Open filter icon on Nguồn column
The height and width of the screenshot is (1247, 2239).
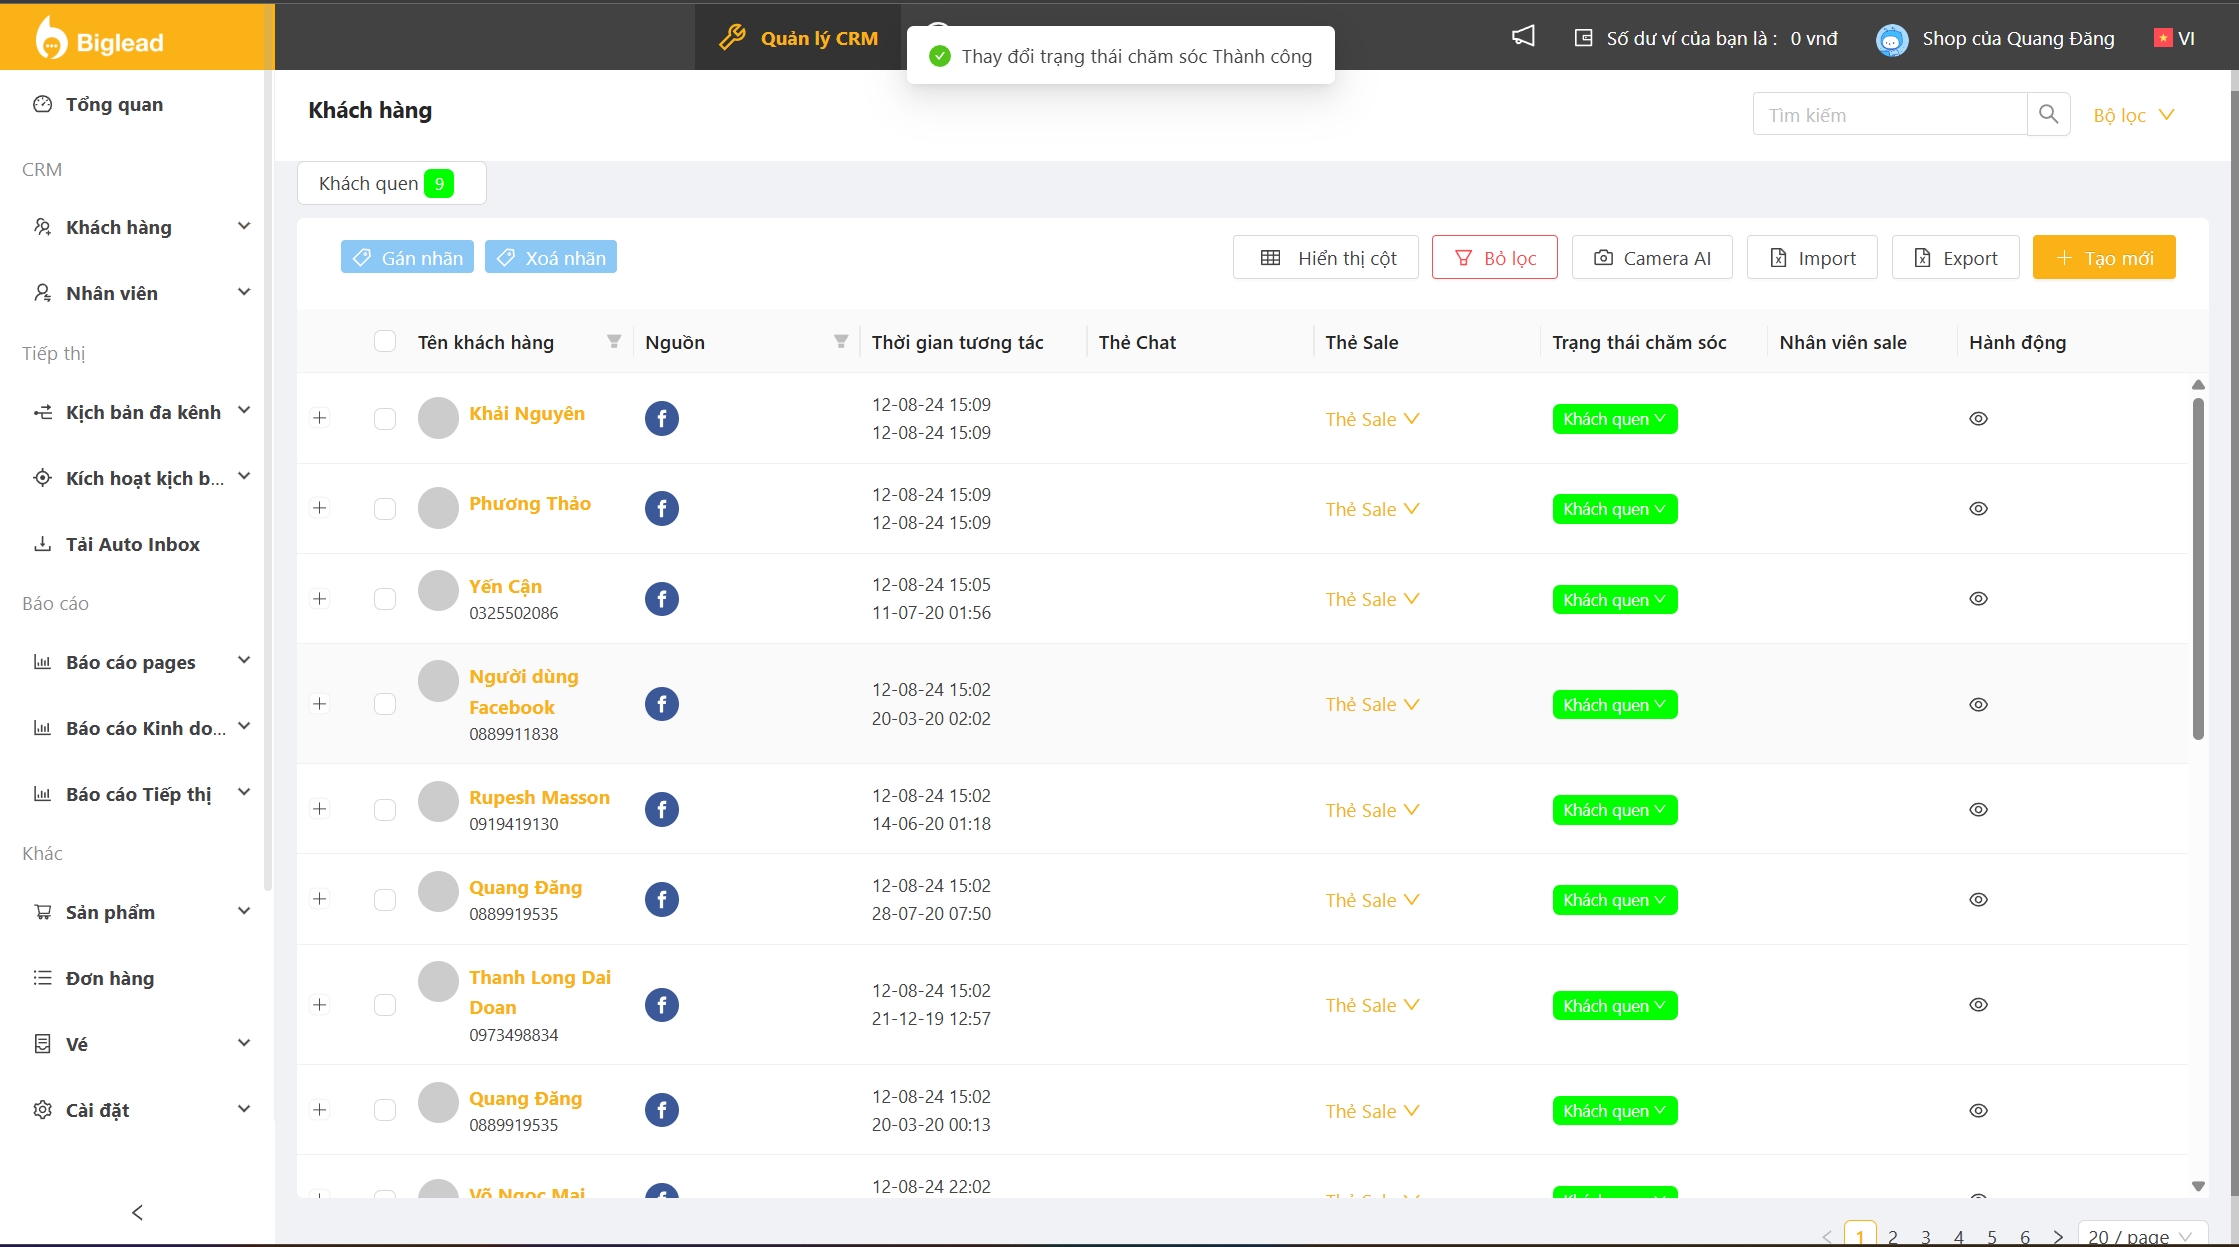click(841, 342)
